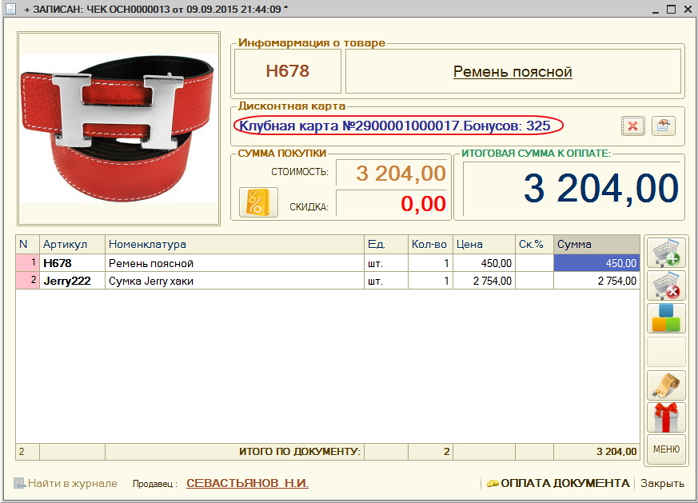Click ОПЛАТА ДОКУМЕНТА button
This screenshot has height=503, width=698.
558,483
